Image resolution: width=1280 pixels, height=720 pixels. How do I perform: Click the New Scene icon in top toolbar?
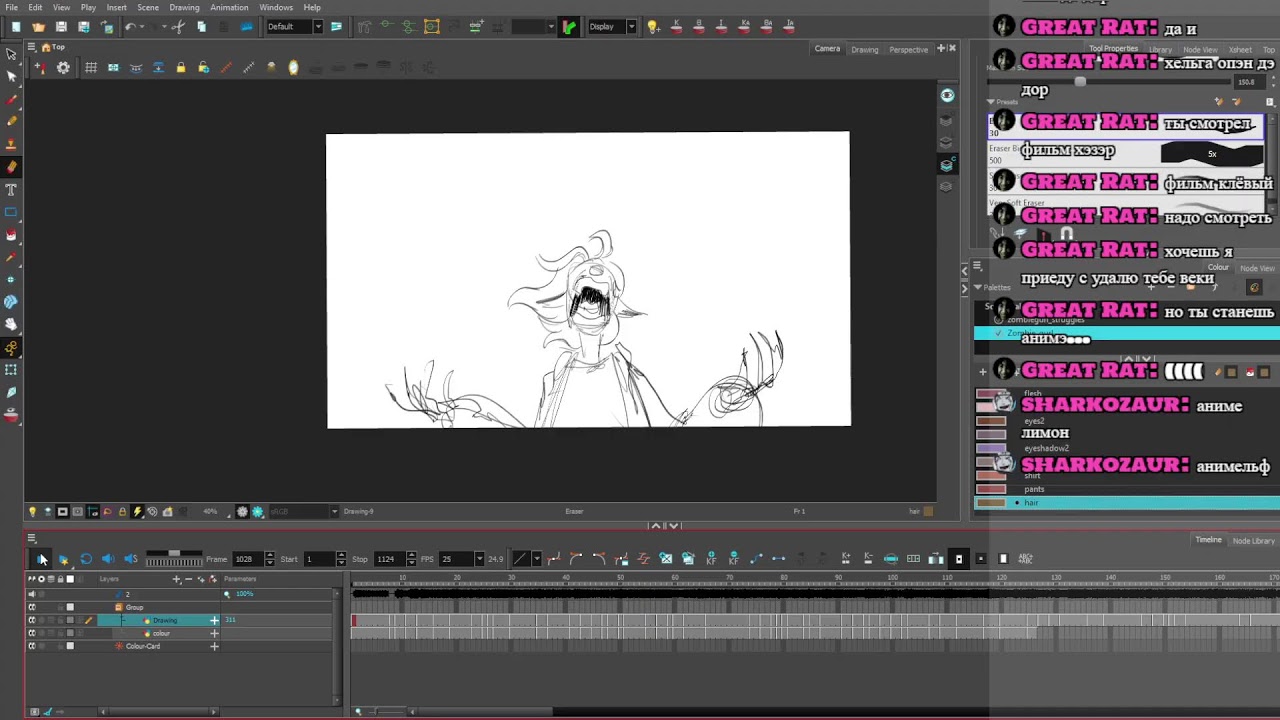click(x=16, y=27)
